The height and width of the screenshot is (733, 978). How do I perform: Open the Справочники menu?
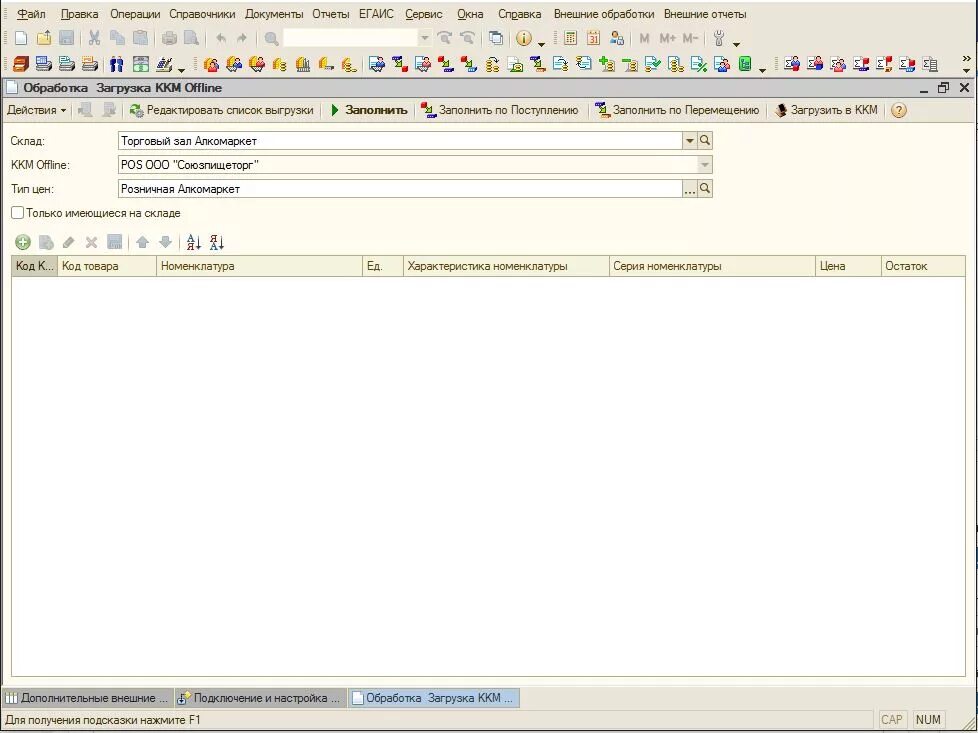pyautogui.click(x=202, y=14)
